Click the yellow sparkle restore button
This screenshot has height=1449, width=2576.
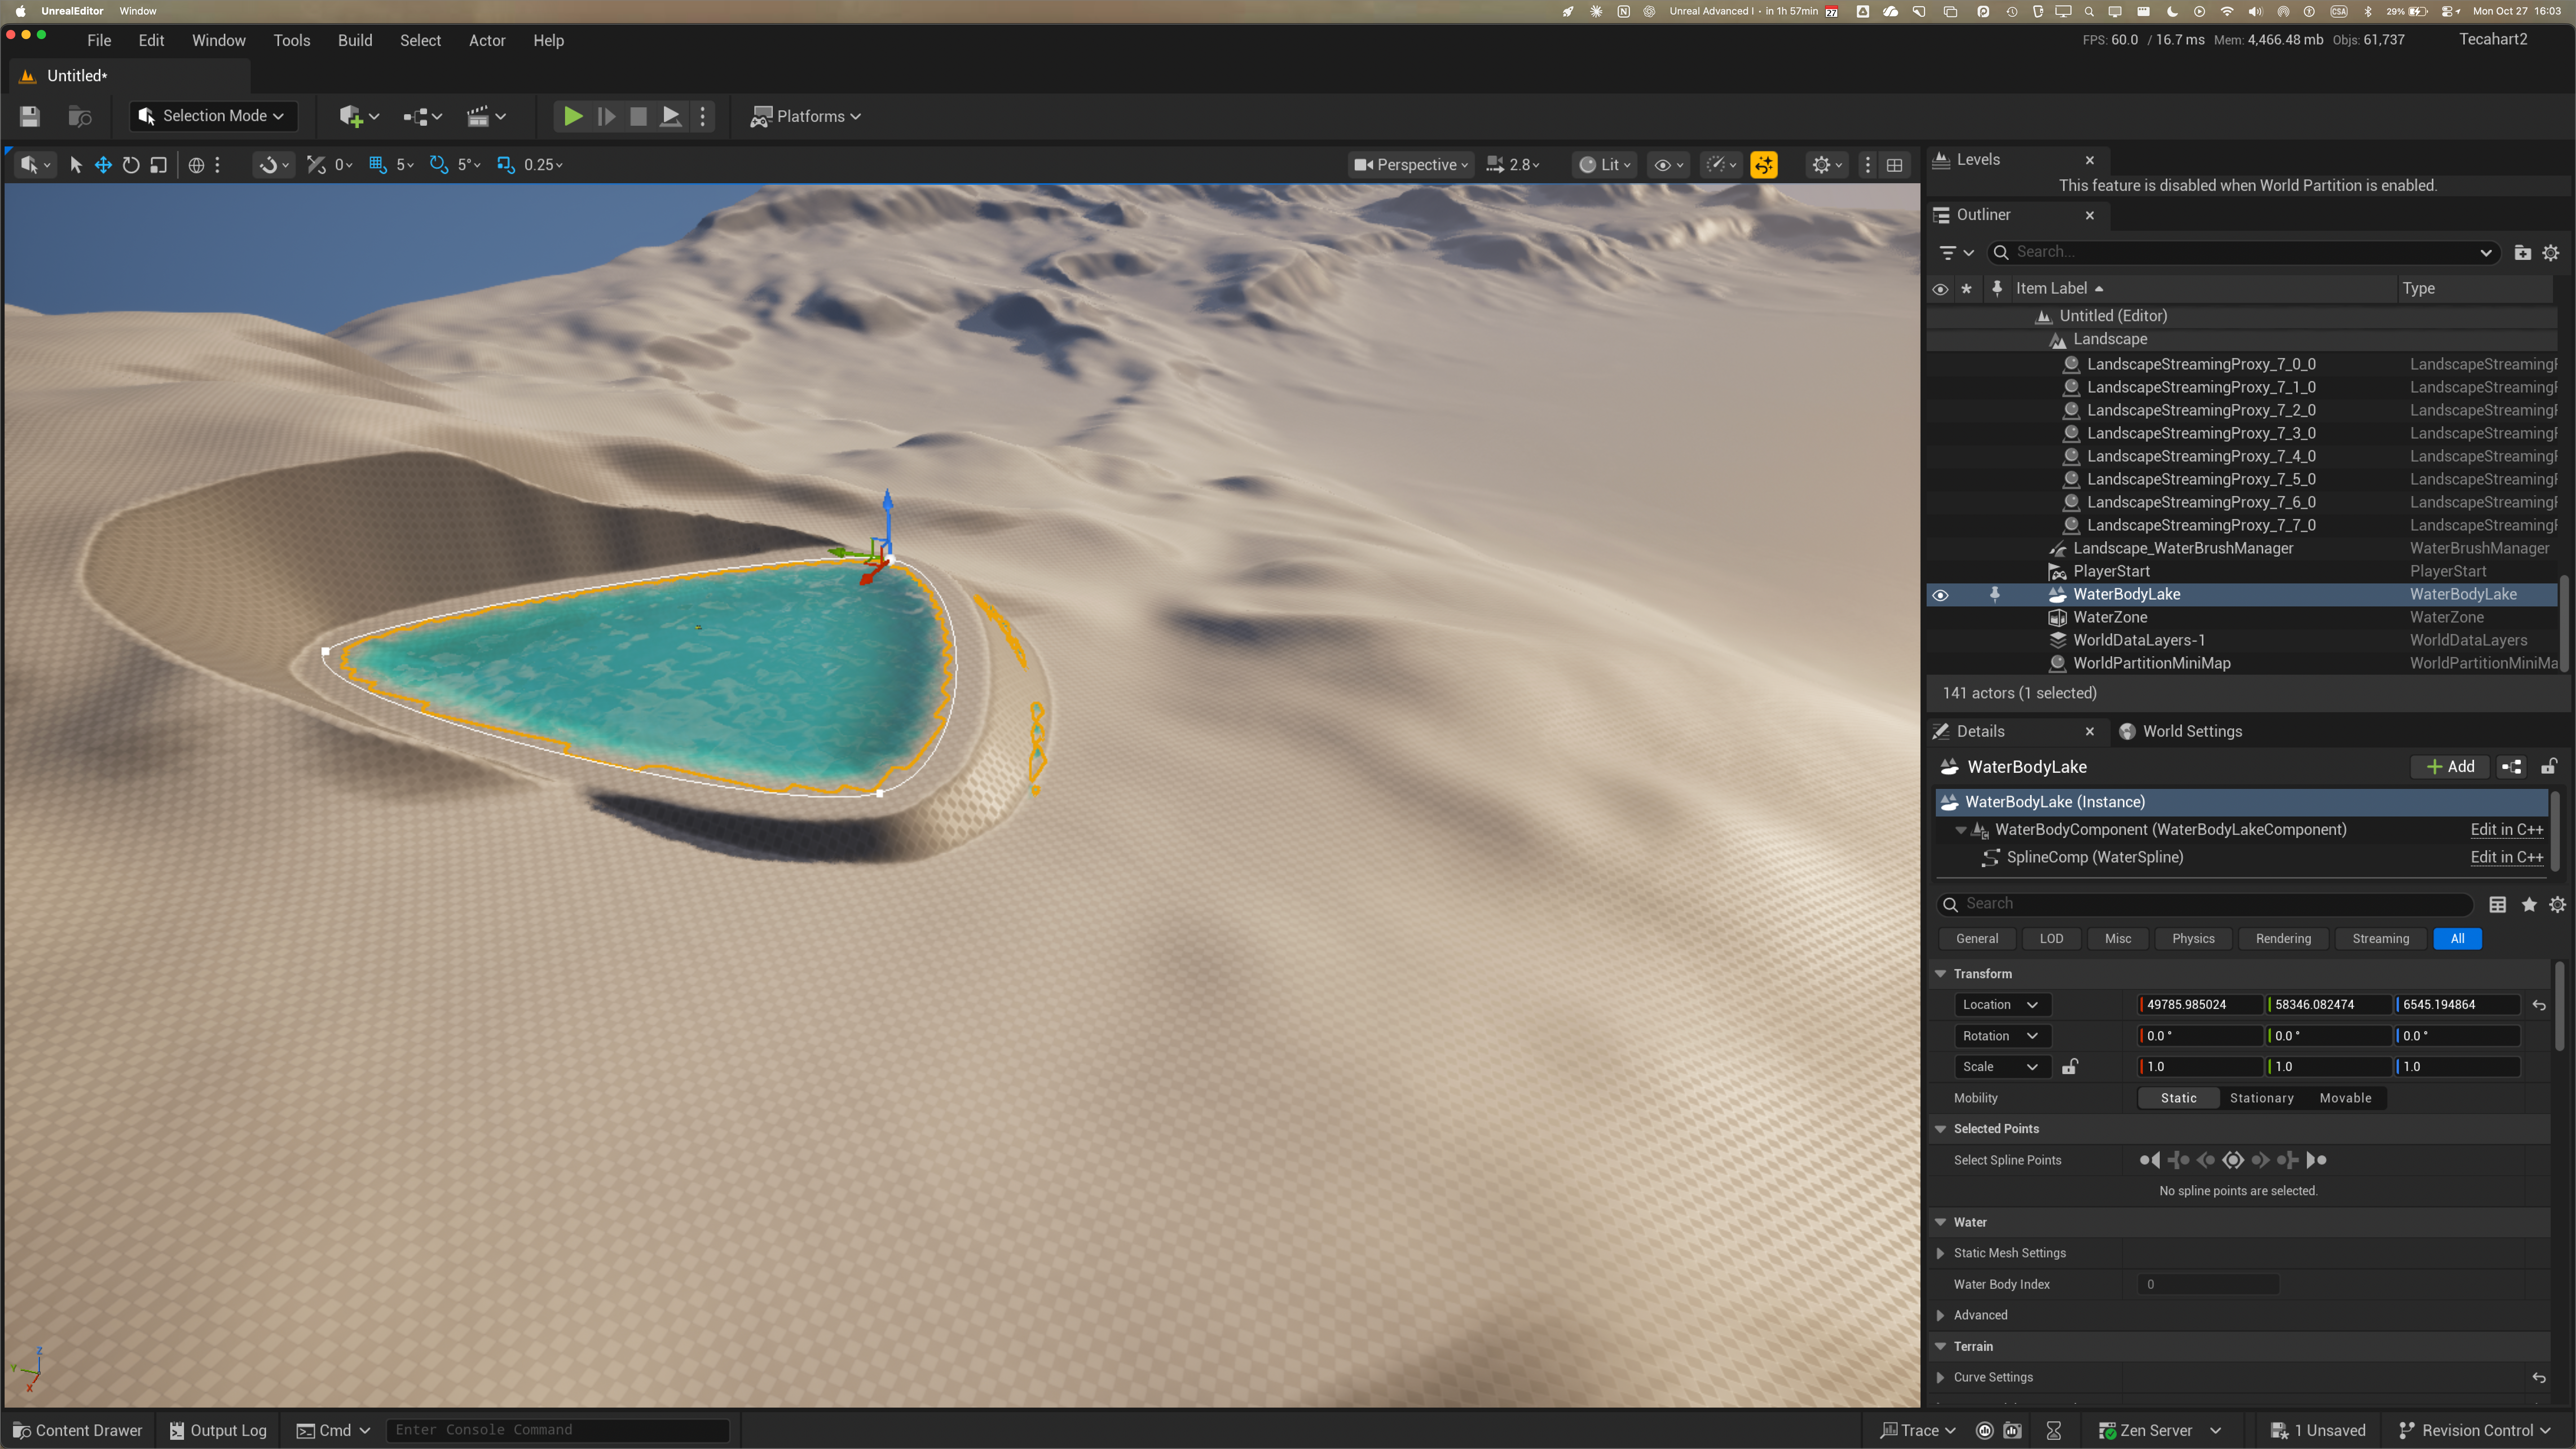(x=1764, y=165)
